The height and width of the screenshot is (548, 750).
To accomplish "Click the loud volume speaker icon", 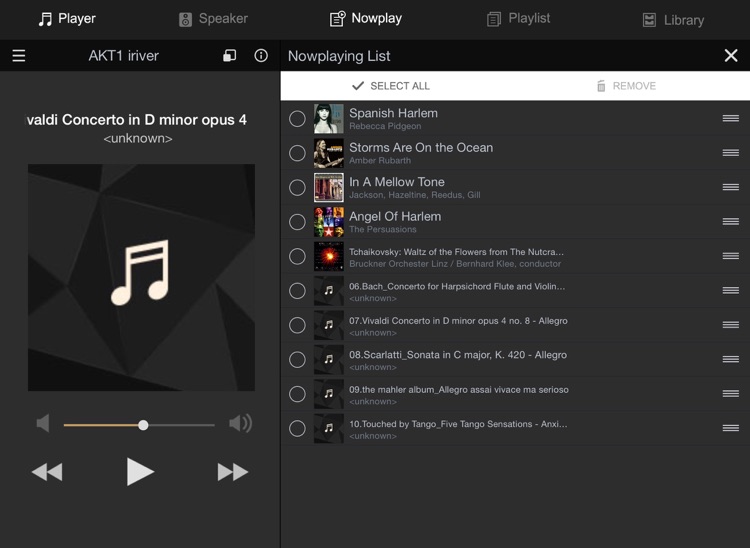I will [x=241, y=423].
